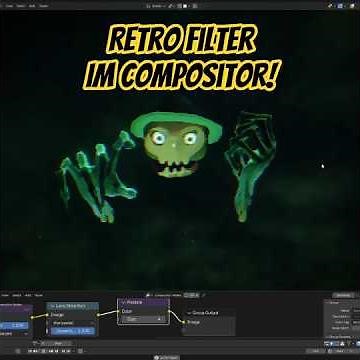The width and height of the screenshot is (360, 360).
Task: Click the value field inside the Pixelate node
Action: (143, 319)
